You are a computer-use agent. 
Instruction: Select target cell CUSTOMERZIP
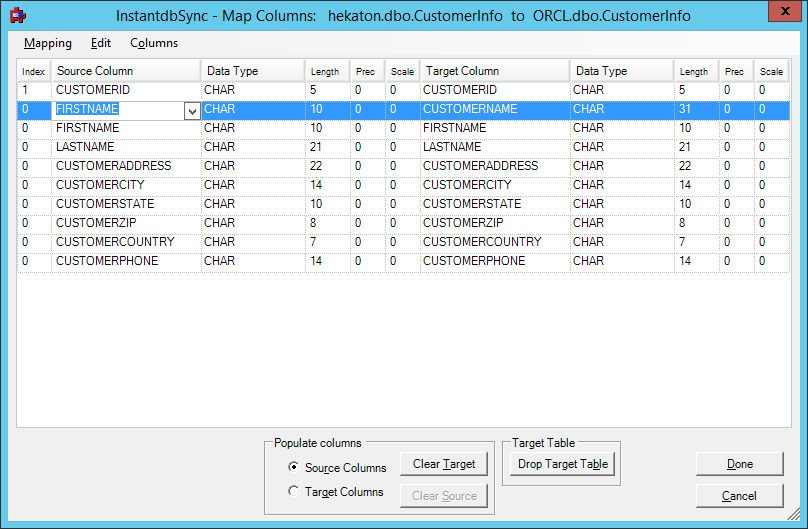click(x=495, y=224)
